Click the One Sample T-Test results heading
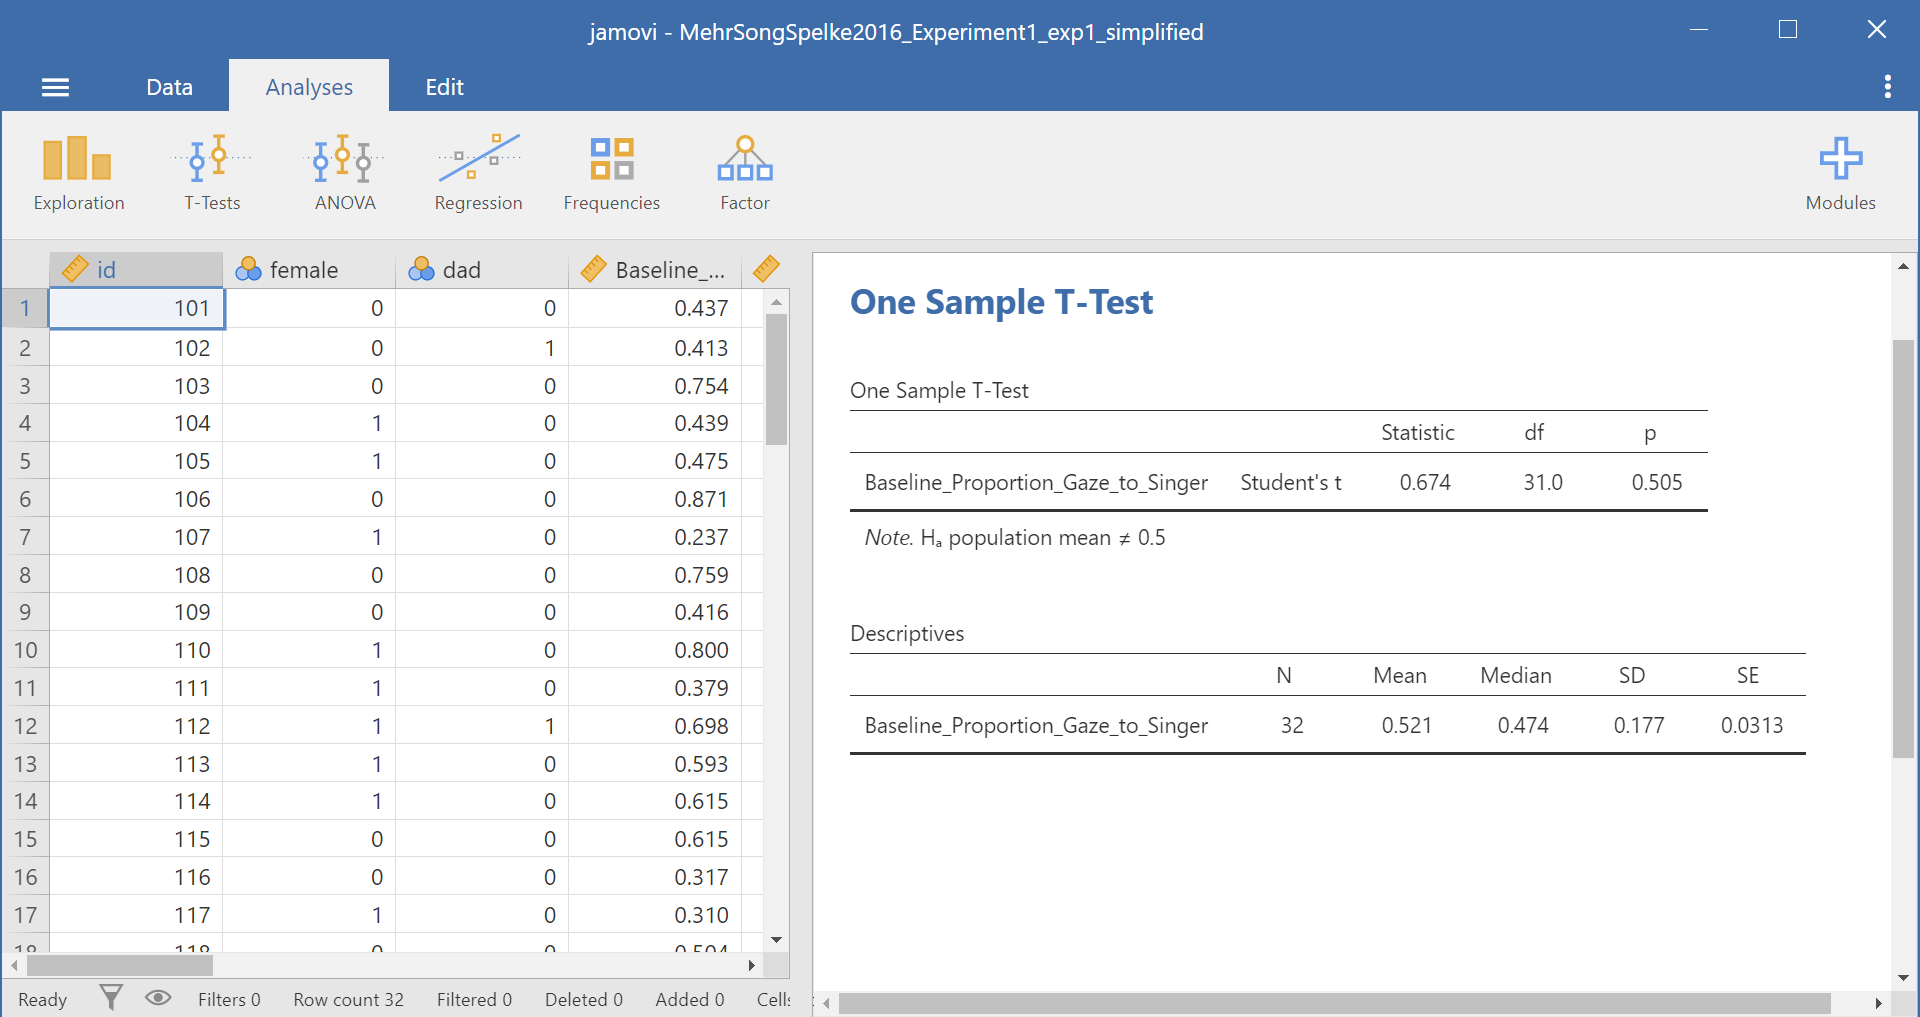The image size is (1920, 1017). [1001, 302]
